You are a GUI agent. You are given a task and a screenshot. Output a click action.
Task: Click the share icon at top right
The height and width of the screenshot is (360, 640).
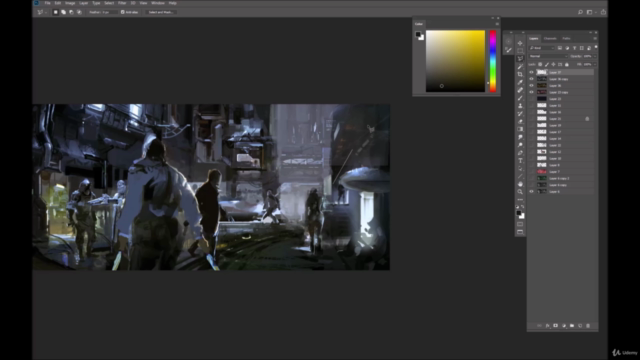click(603, 12)
